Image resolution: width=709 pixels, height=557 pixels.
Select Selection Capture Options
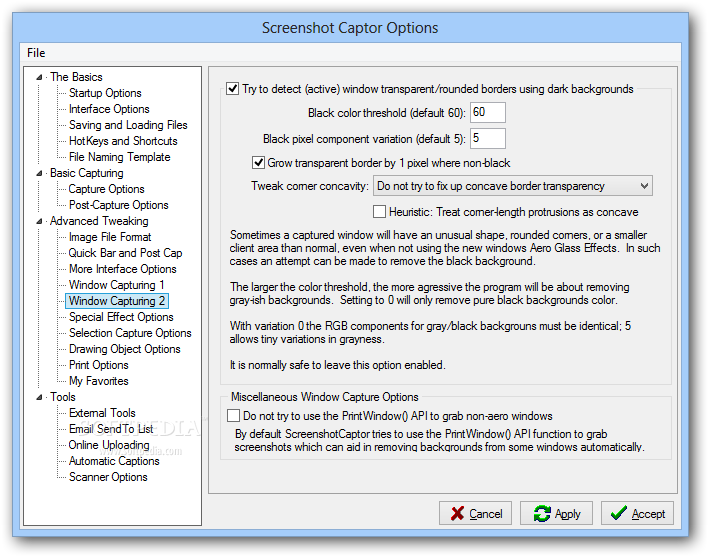coord(130,333)
